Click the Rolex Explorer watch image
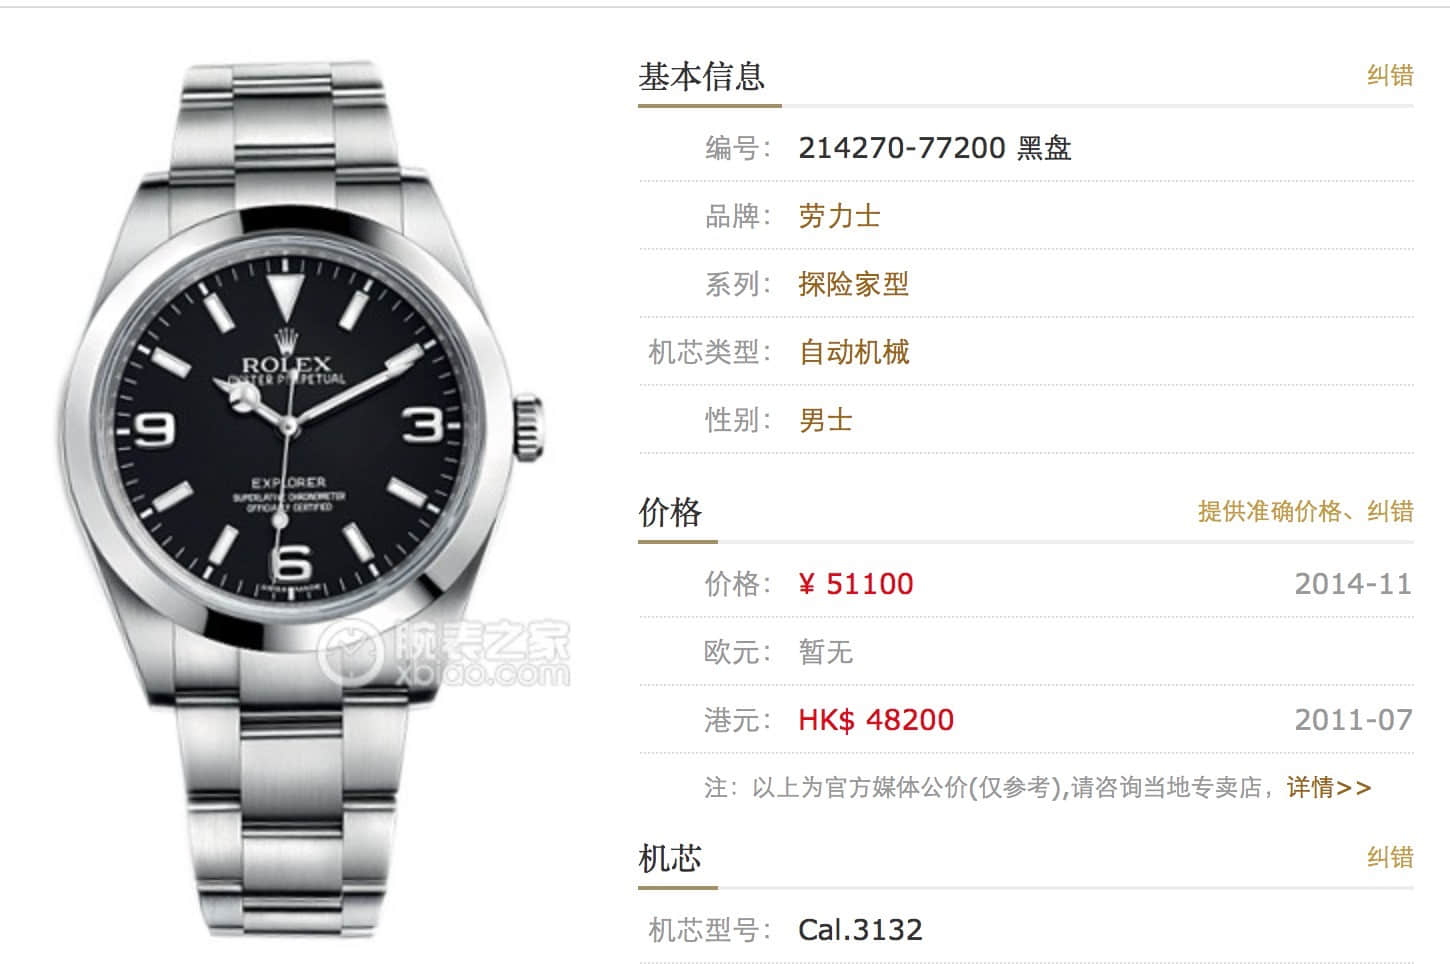This screenshot has height=964, width=1450. point(300,498)
